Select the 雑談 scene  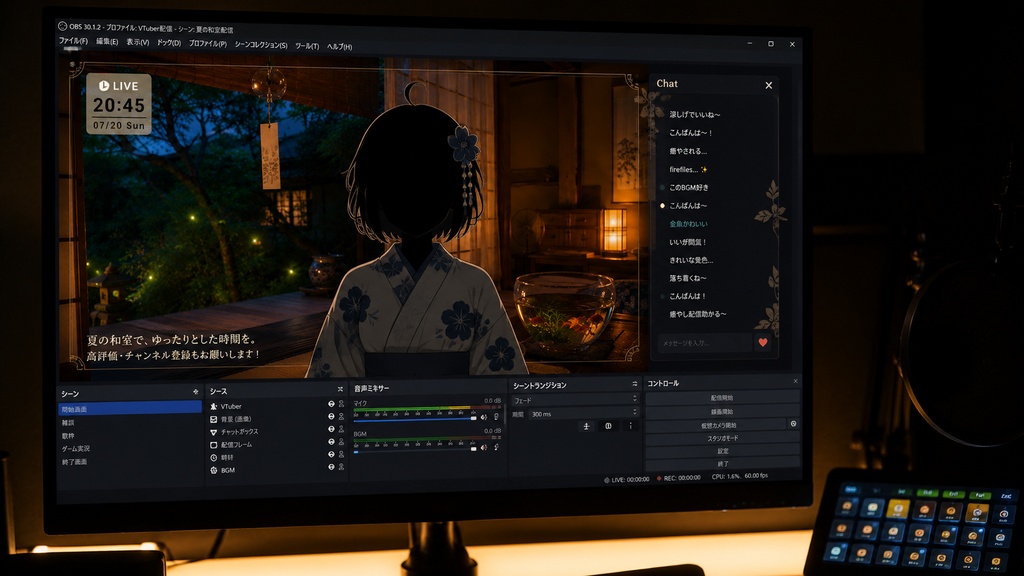pyautogui.click(x=130, y=423)
